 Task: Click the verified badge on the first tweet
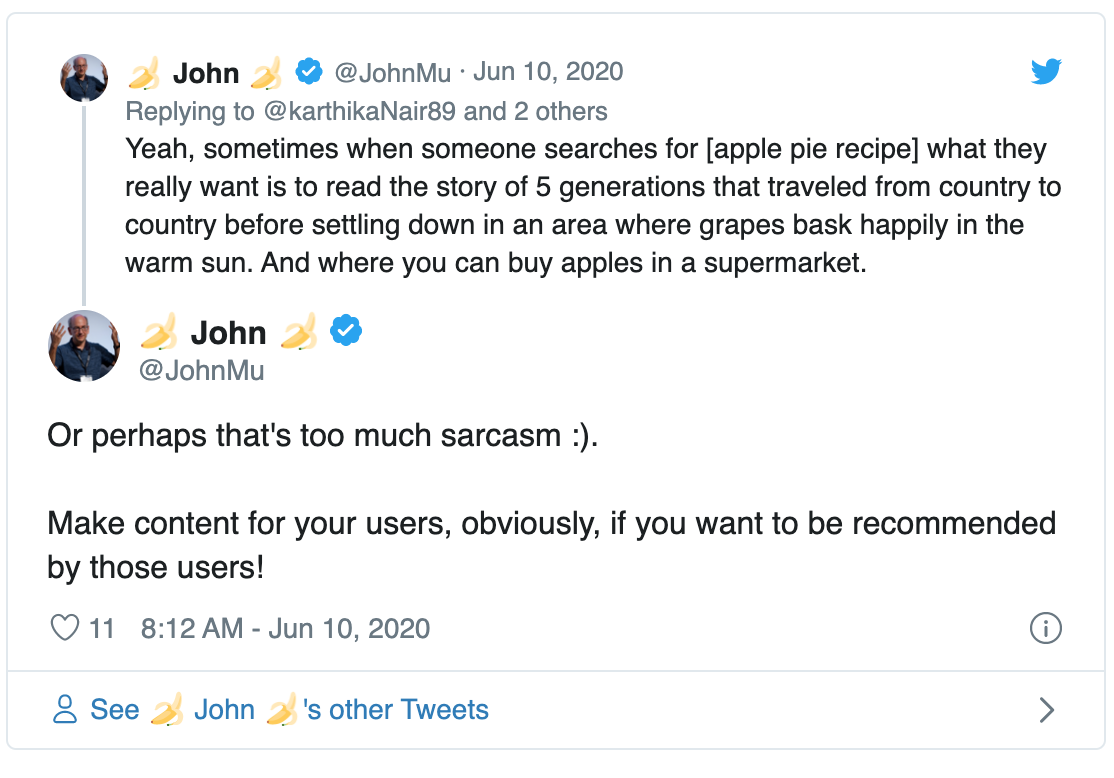tap(310, 71)
